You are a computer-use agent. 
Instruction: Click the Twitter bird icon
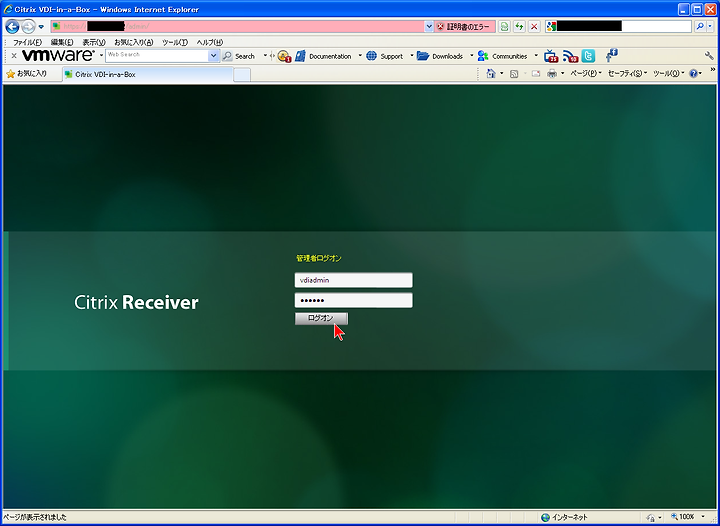click(x=588, y=56)
